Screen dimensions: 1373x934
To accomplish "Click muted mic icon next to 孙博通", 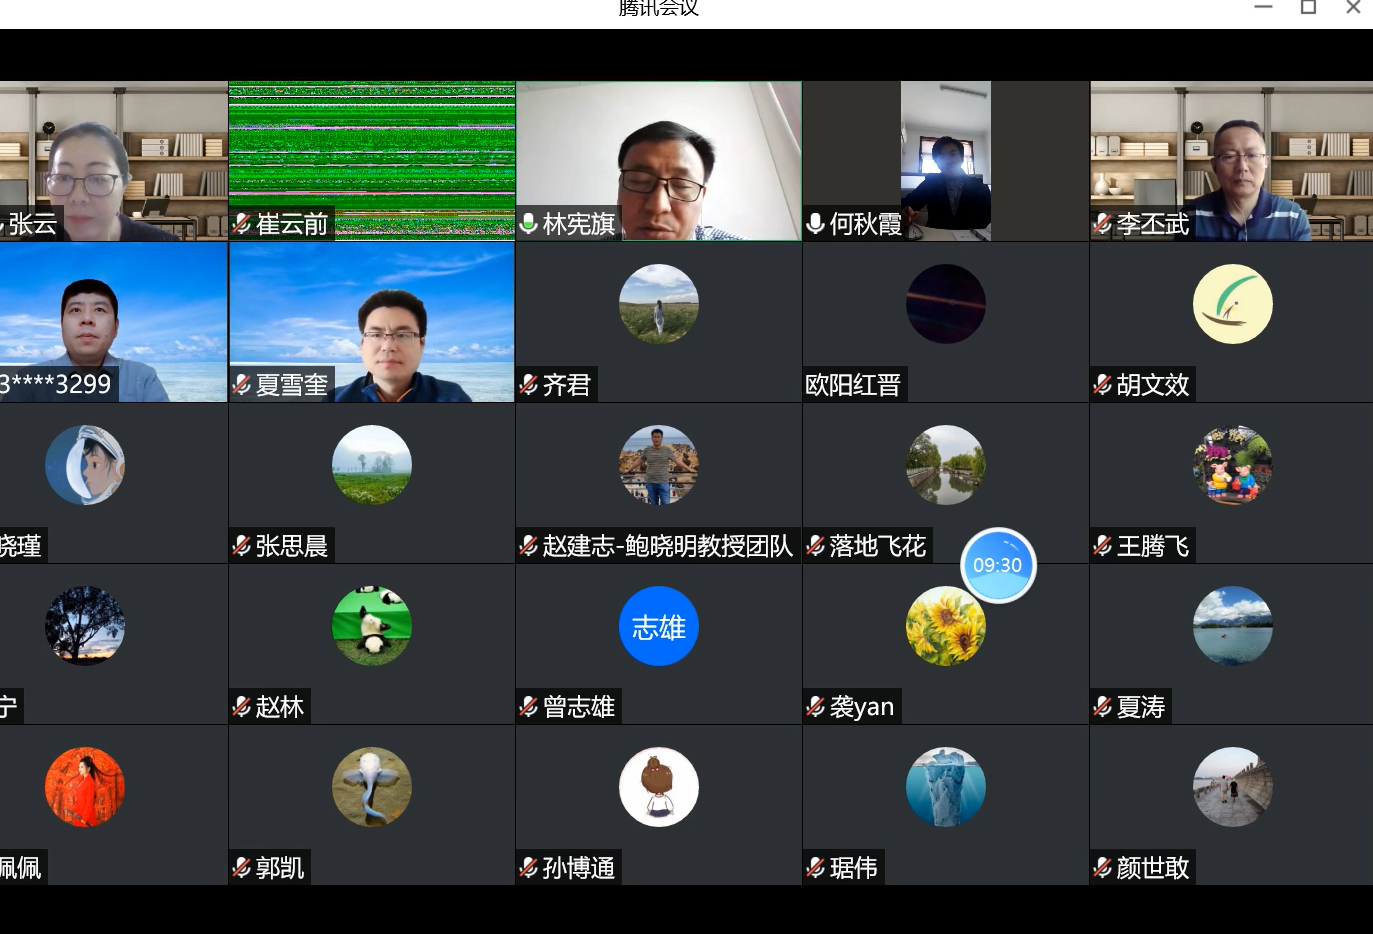I will [x=529, y=868].
